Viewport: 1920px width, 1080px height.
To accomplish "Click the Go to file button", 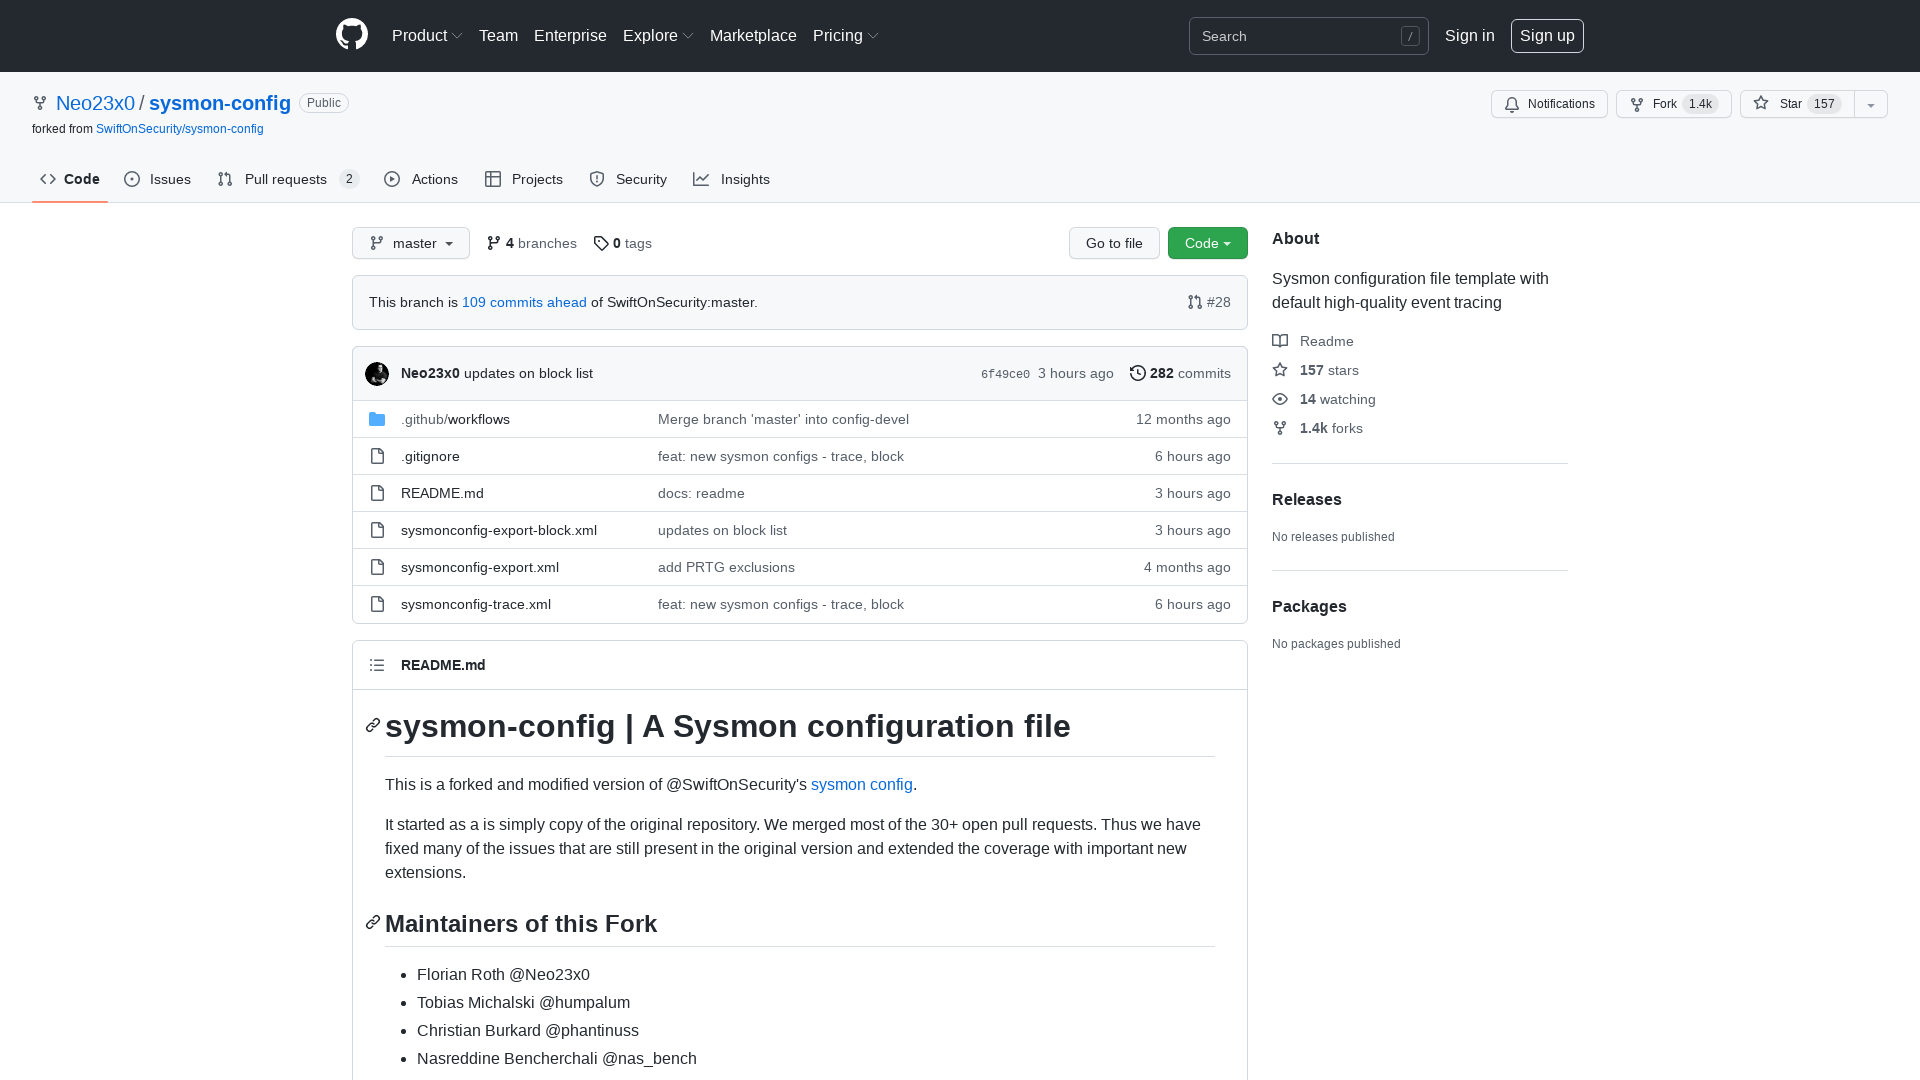I will (x=1114, y=243).
